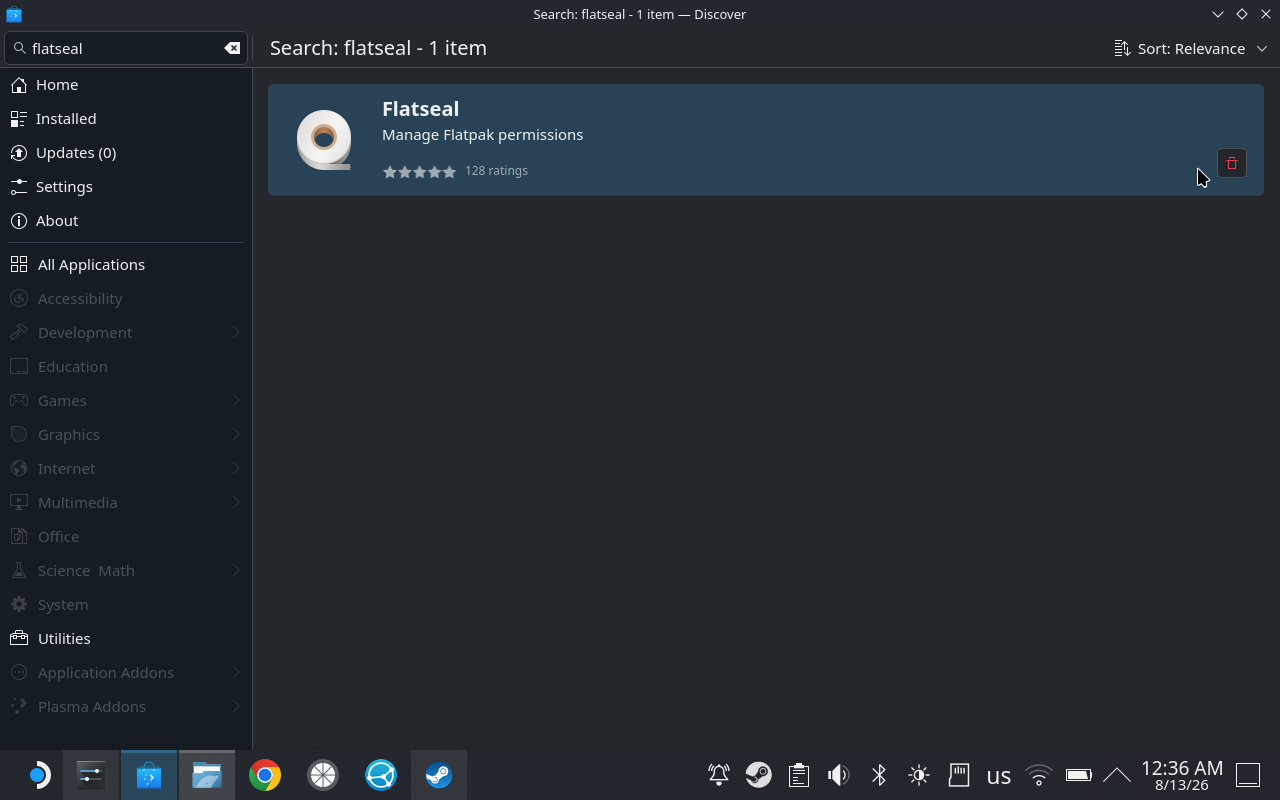
Task: Expand the Application Addons arrow
Action: point(236,673)
